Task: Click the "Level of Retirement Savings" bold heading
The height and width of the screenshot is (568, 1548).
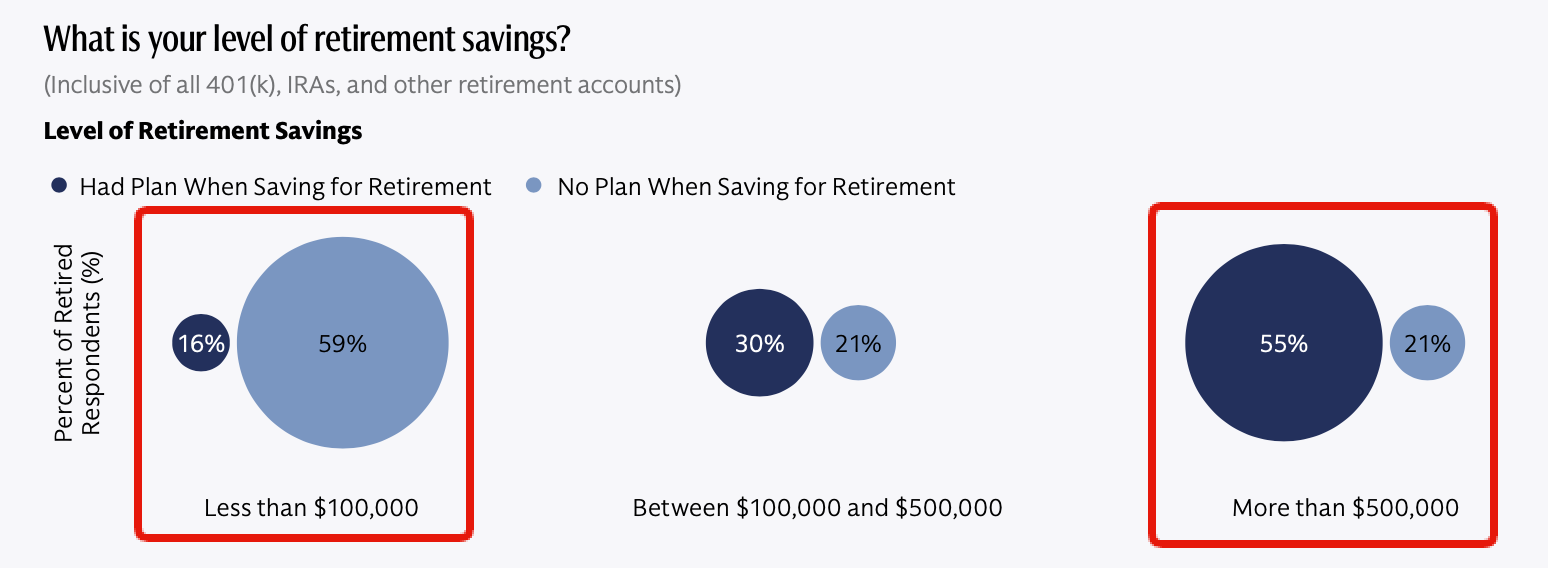Action: [x=203, y=131]
